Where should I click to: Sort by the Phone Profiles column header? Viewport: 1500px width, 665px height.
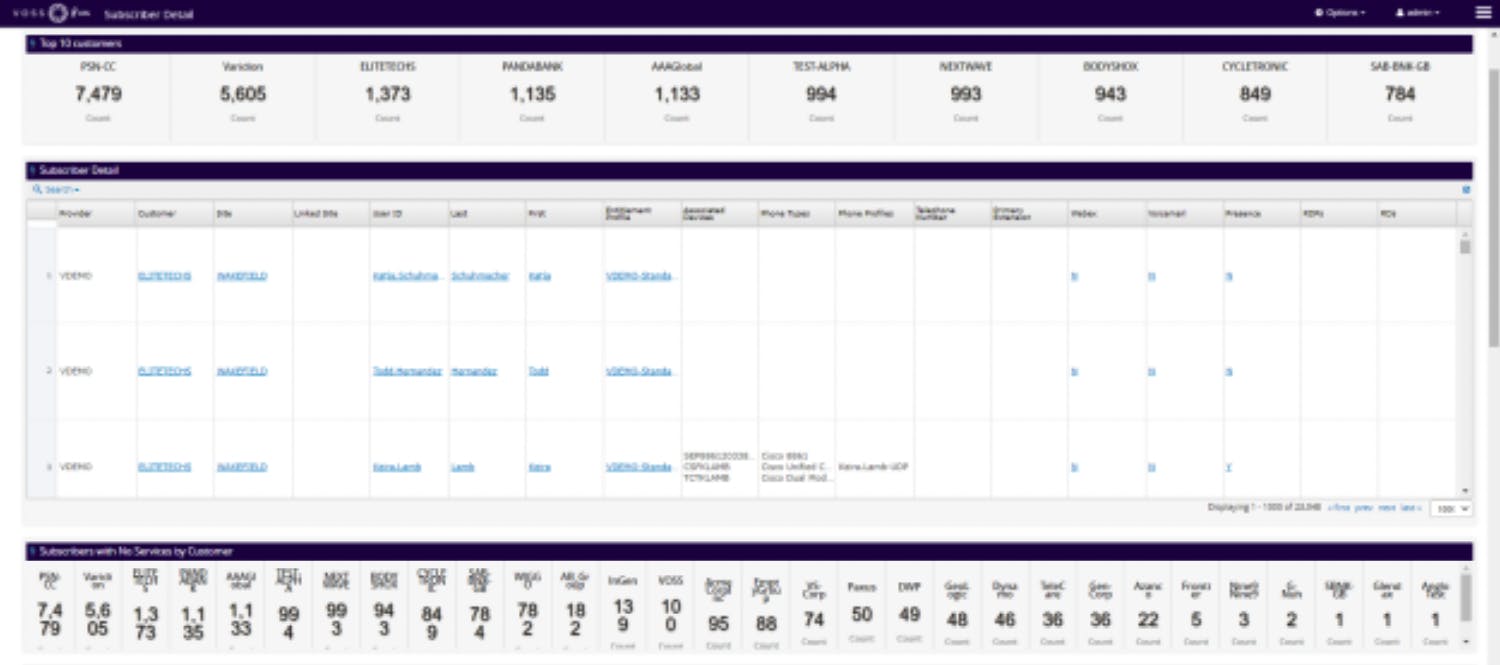point(875,213)
